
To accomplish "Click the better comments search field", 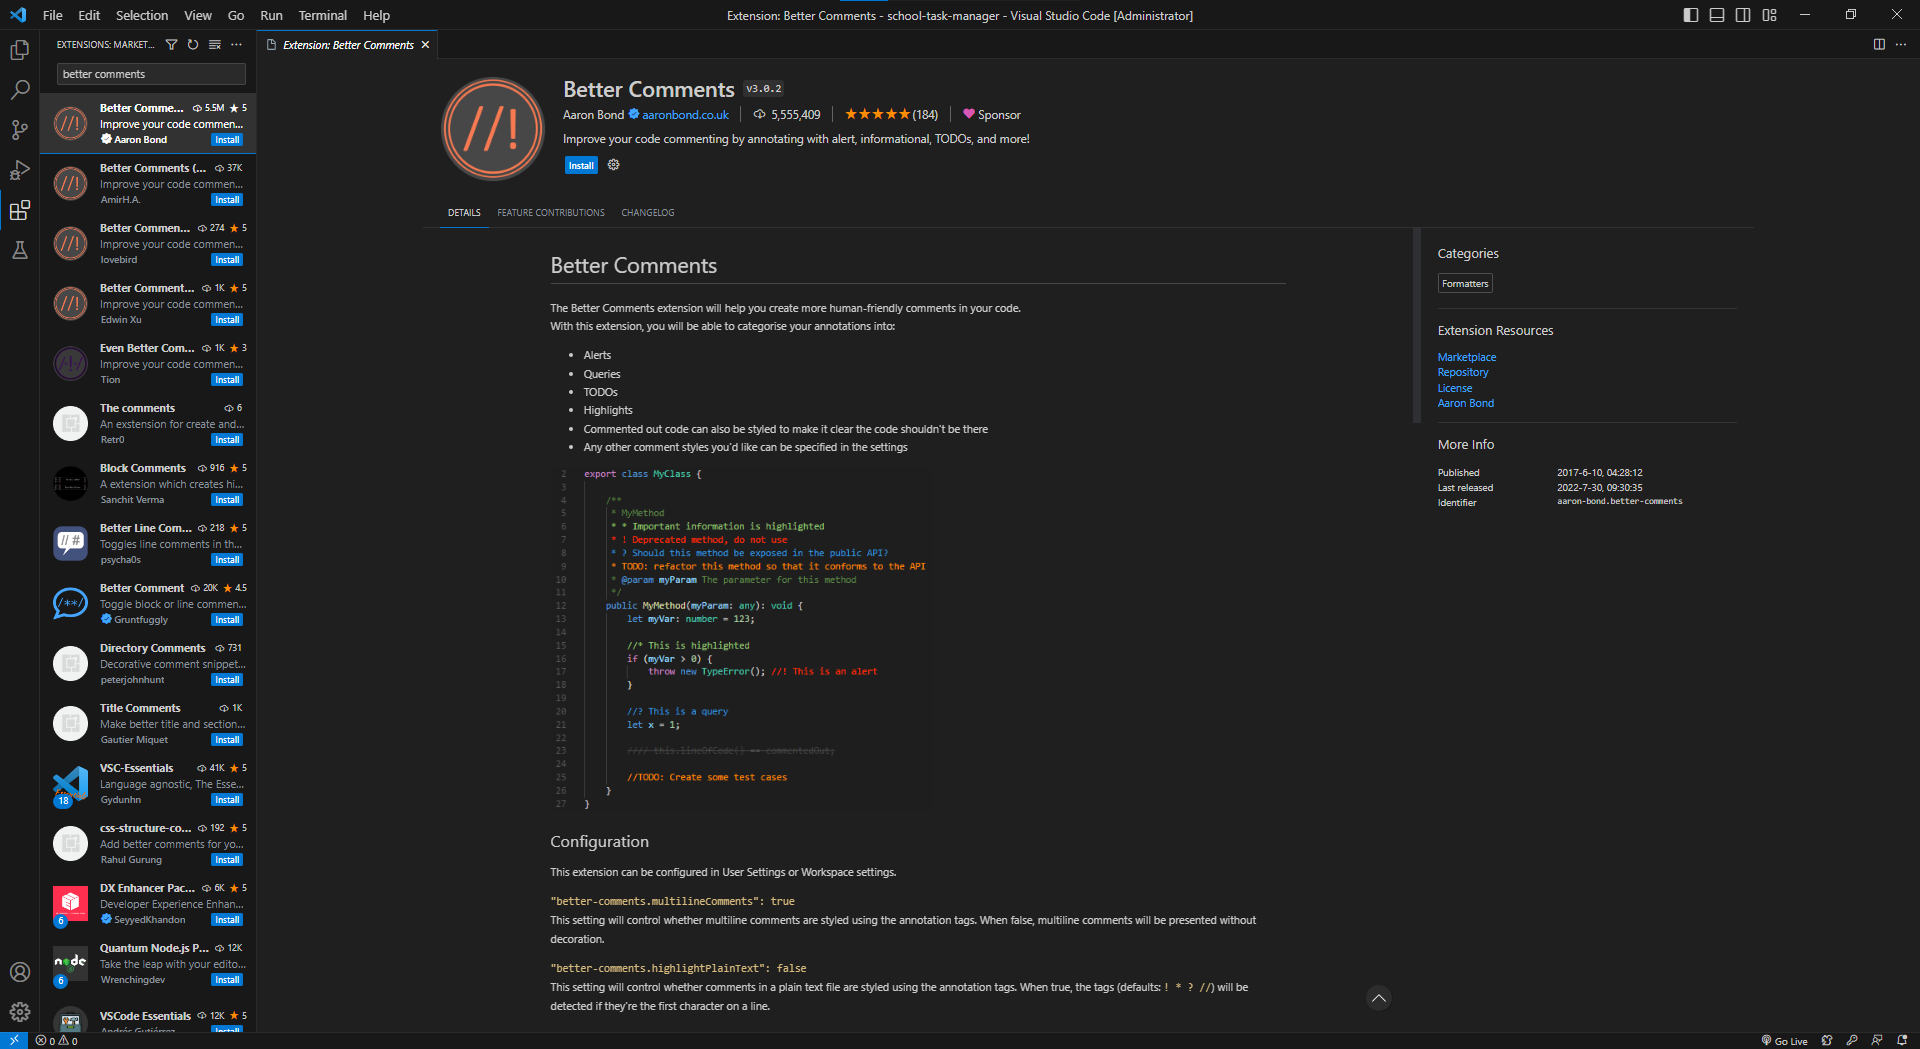I will click(151, 74).
